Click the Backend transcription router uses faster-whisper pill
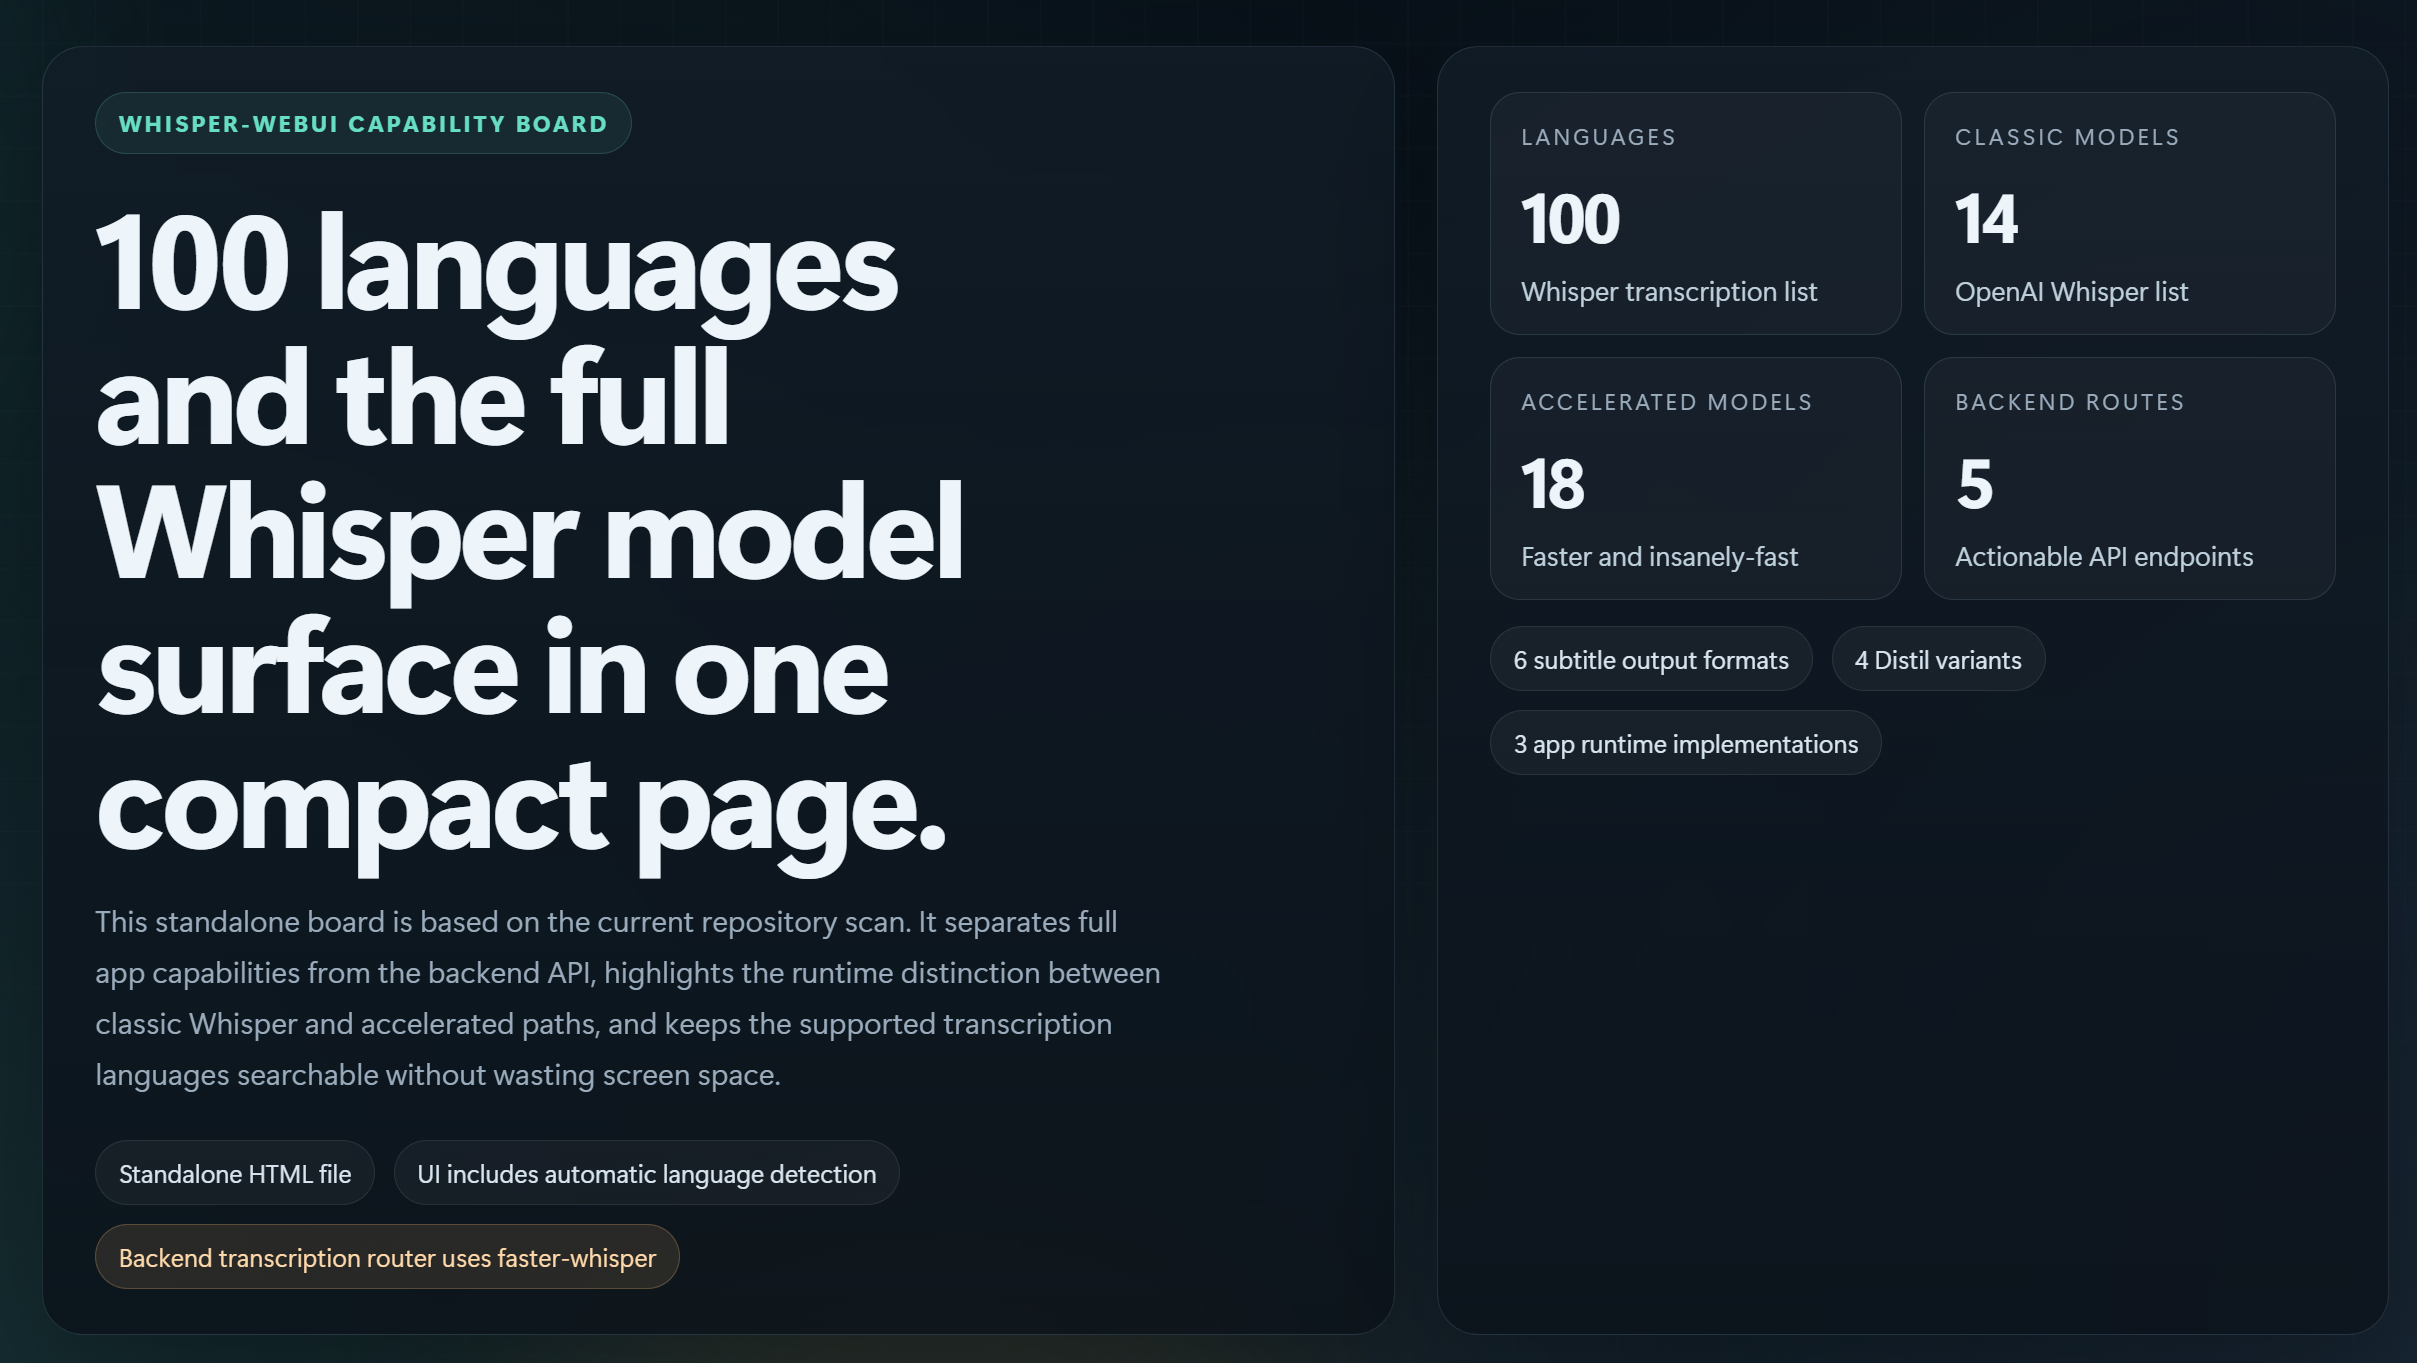 pyautogui.click(x=387, y=1257)
